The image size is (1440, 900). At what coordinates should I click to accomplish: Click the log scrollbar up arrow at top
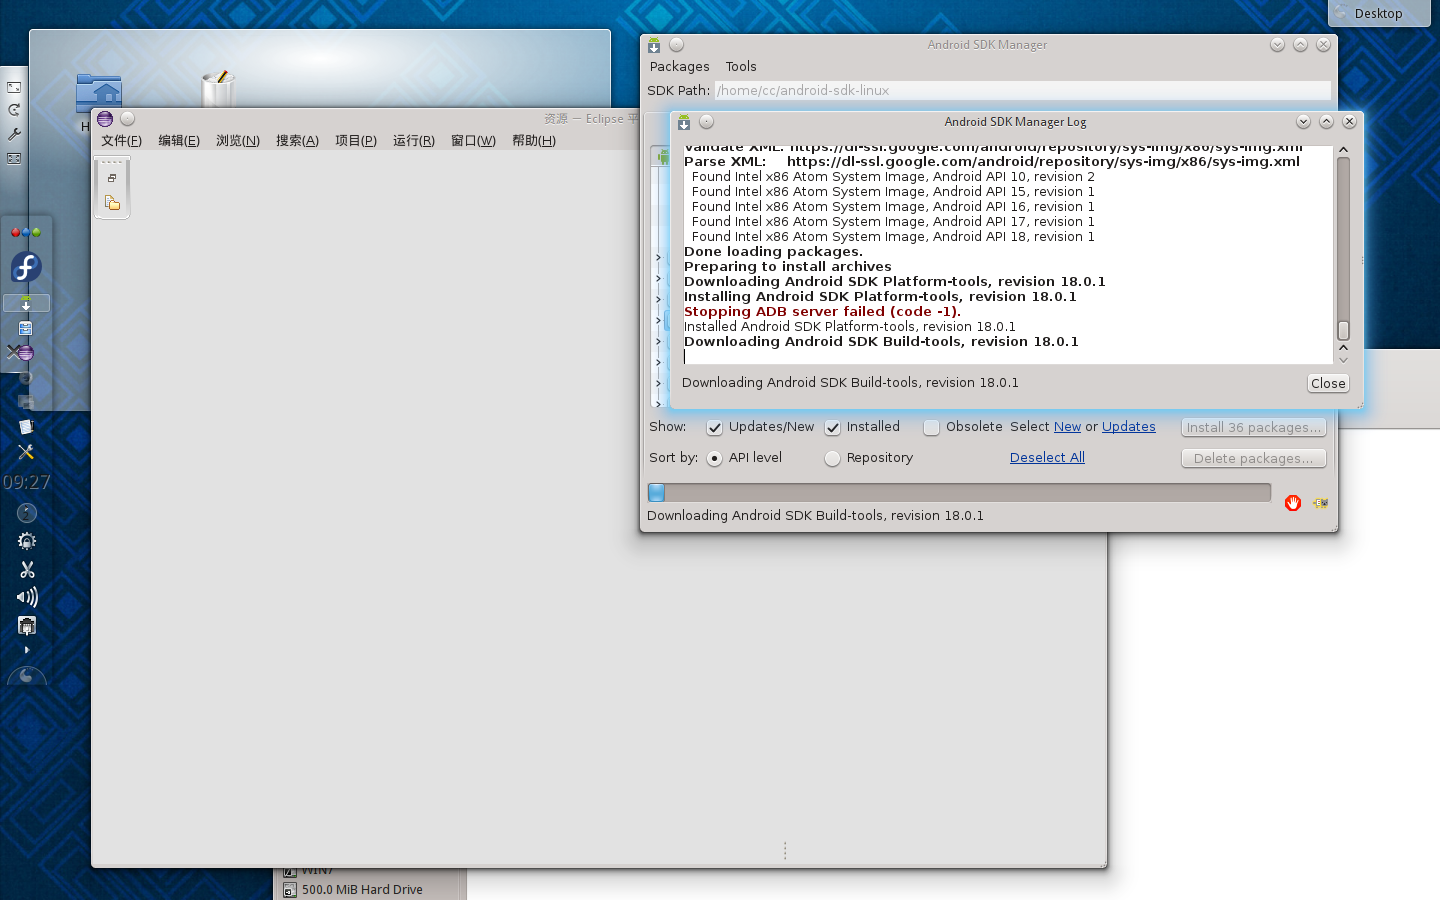pos(1343,150)
